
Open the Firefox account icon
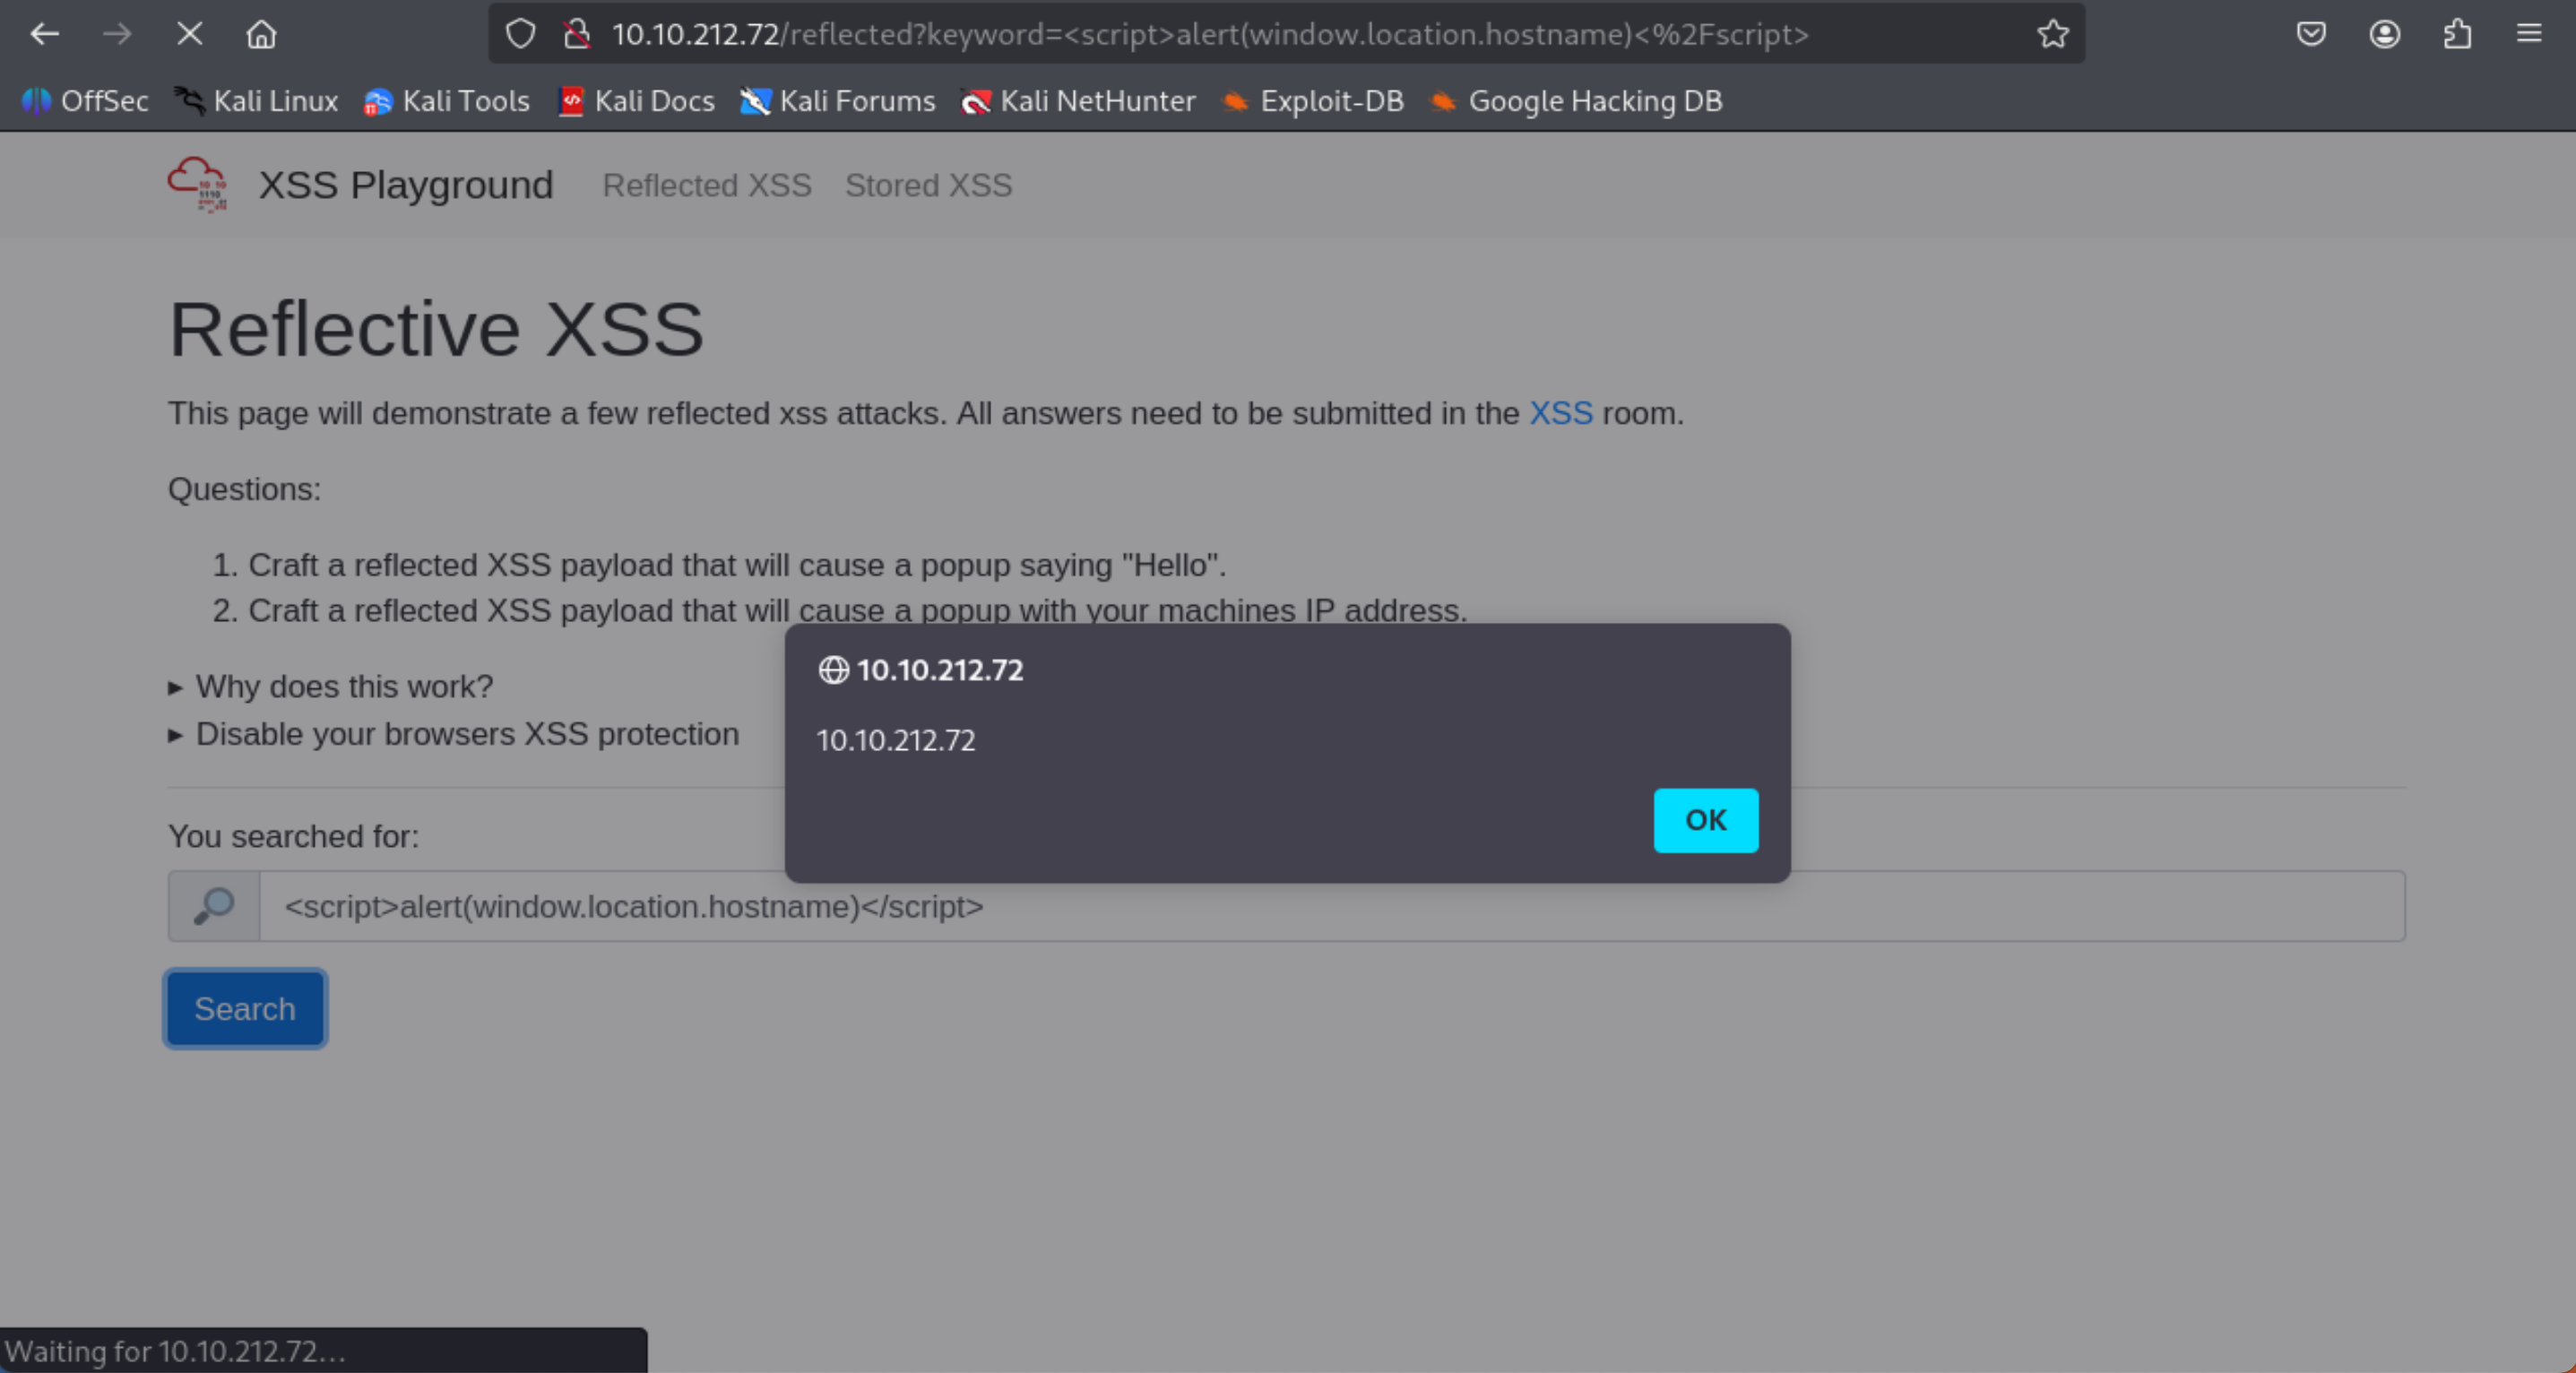pos(2384,34)
